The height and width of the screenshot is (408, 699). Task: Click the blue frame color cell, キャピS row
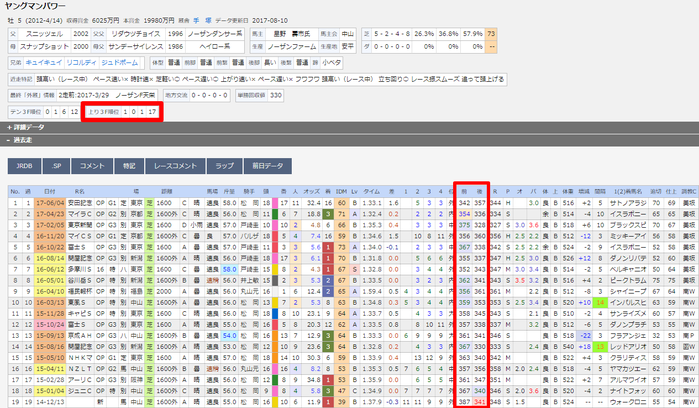pyautogui.click(x=275, y=313)
